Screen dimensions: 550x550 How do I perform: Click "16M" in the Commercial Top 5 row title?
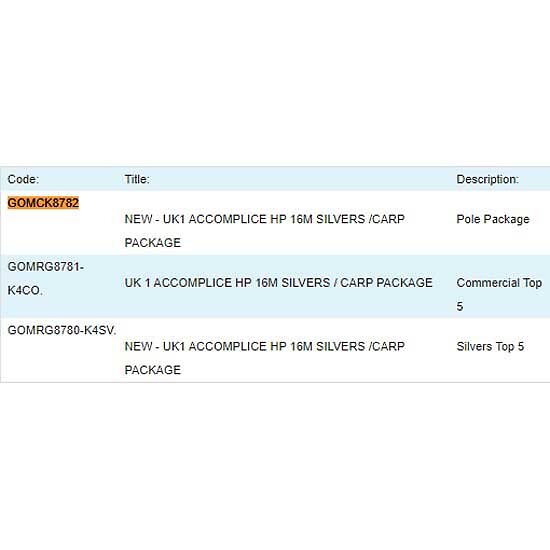(267, 283)
